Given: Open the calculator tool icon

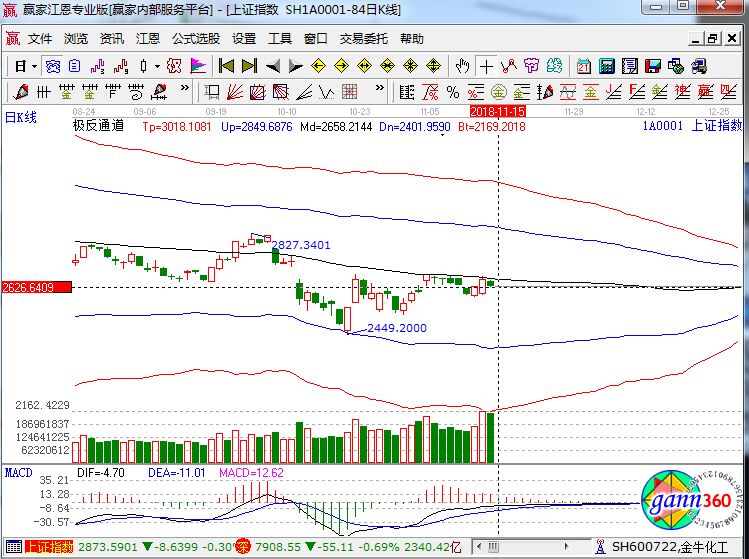Looking at the screenshot, I should (606, 66).
